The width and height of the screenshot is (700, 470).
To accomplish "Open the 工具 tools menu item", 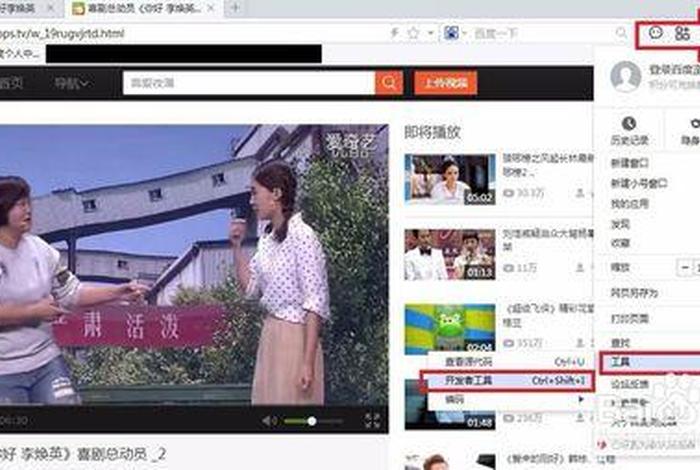I will tap(650, 362).
